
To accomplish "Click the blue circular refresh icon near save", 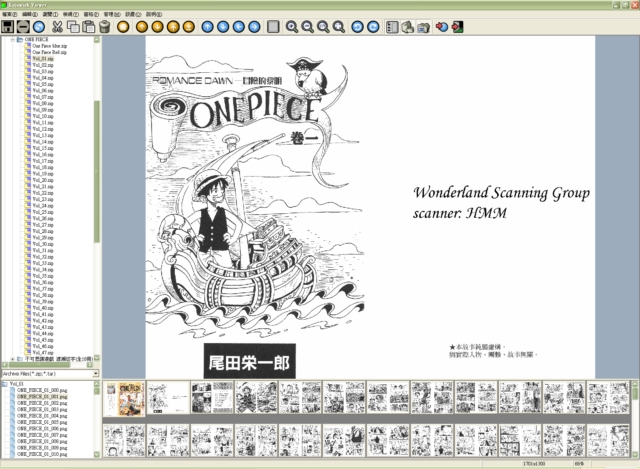I will click(39, 27).
